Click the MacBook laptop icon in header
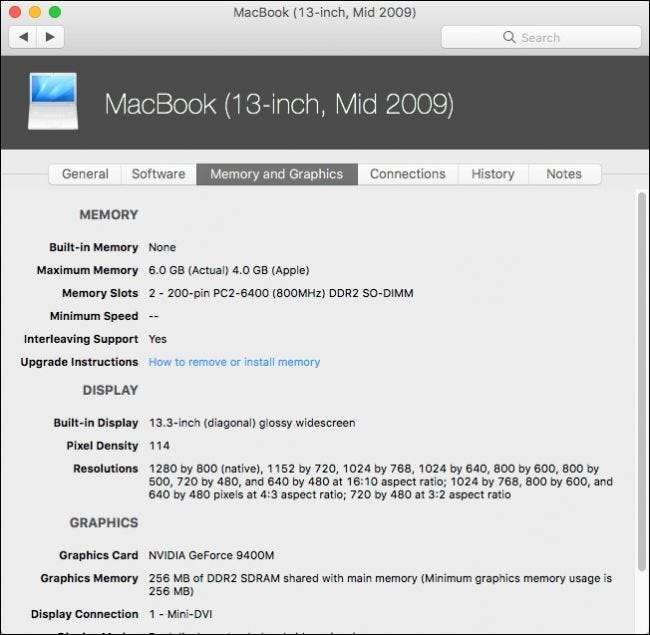The height and width of the screenshot is (635, 650). click(x=53, y=102)
